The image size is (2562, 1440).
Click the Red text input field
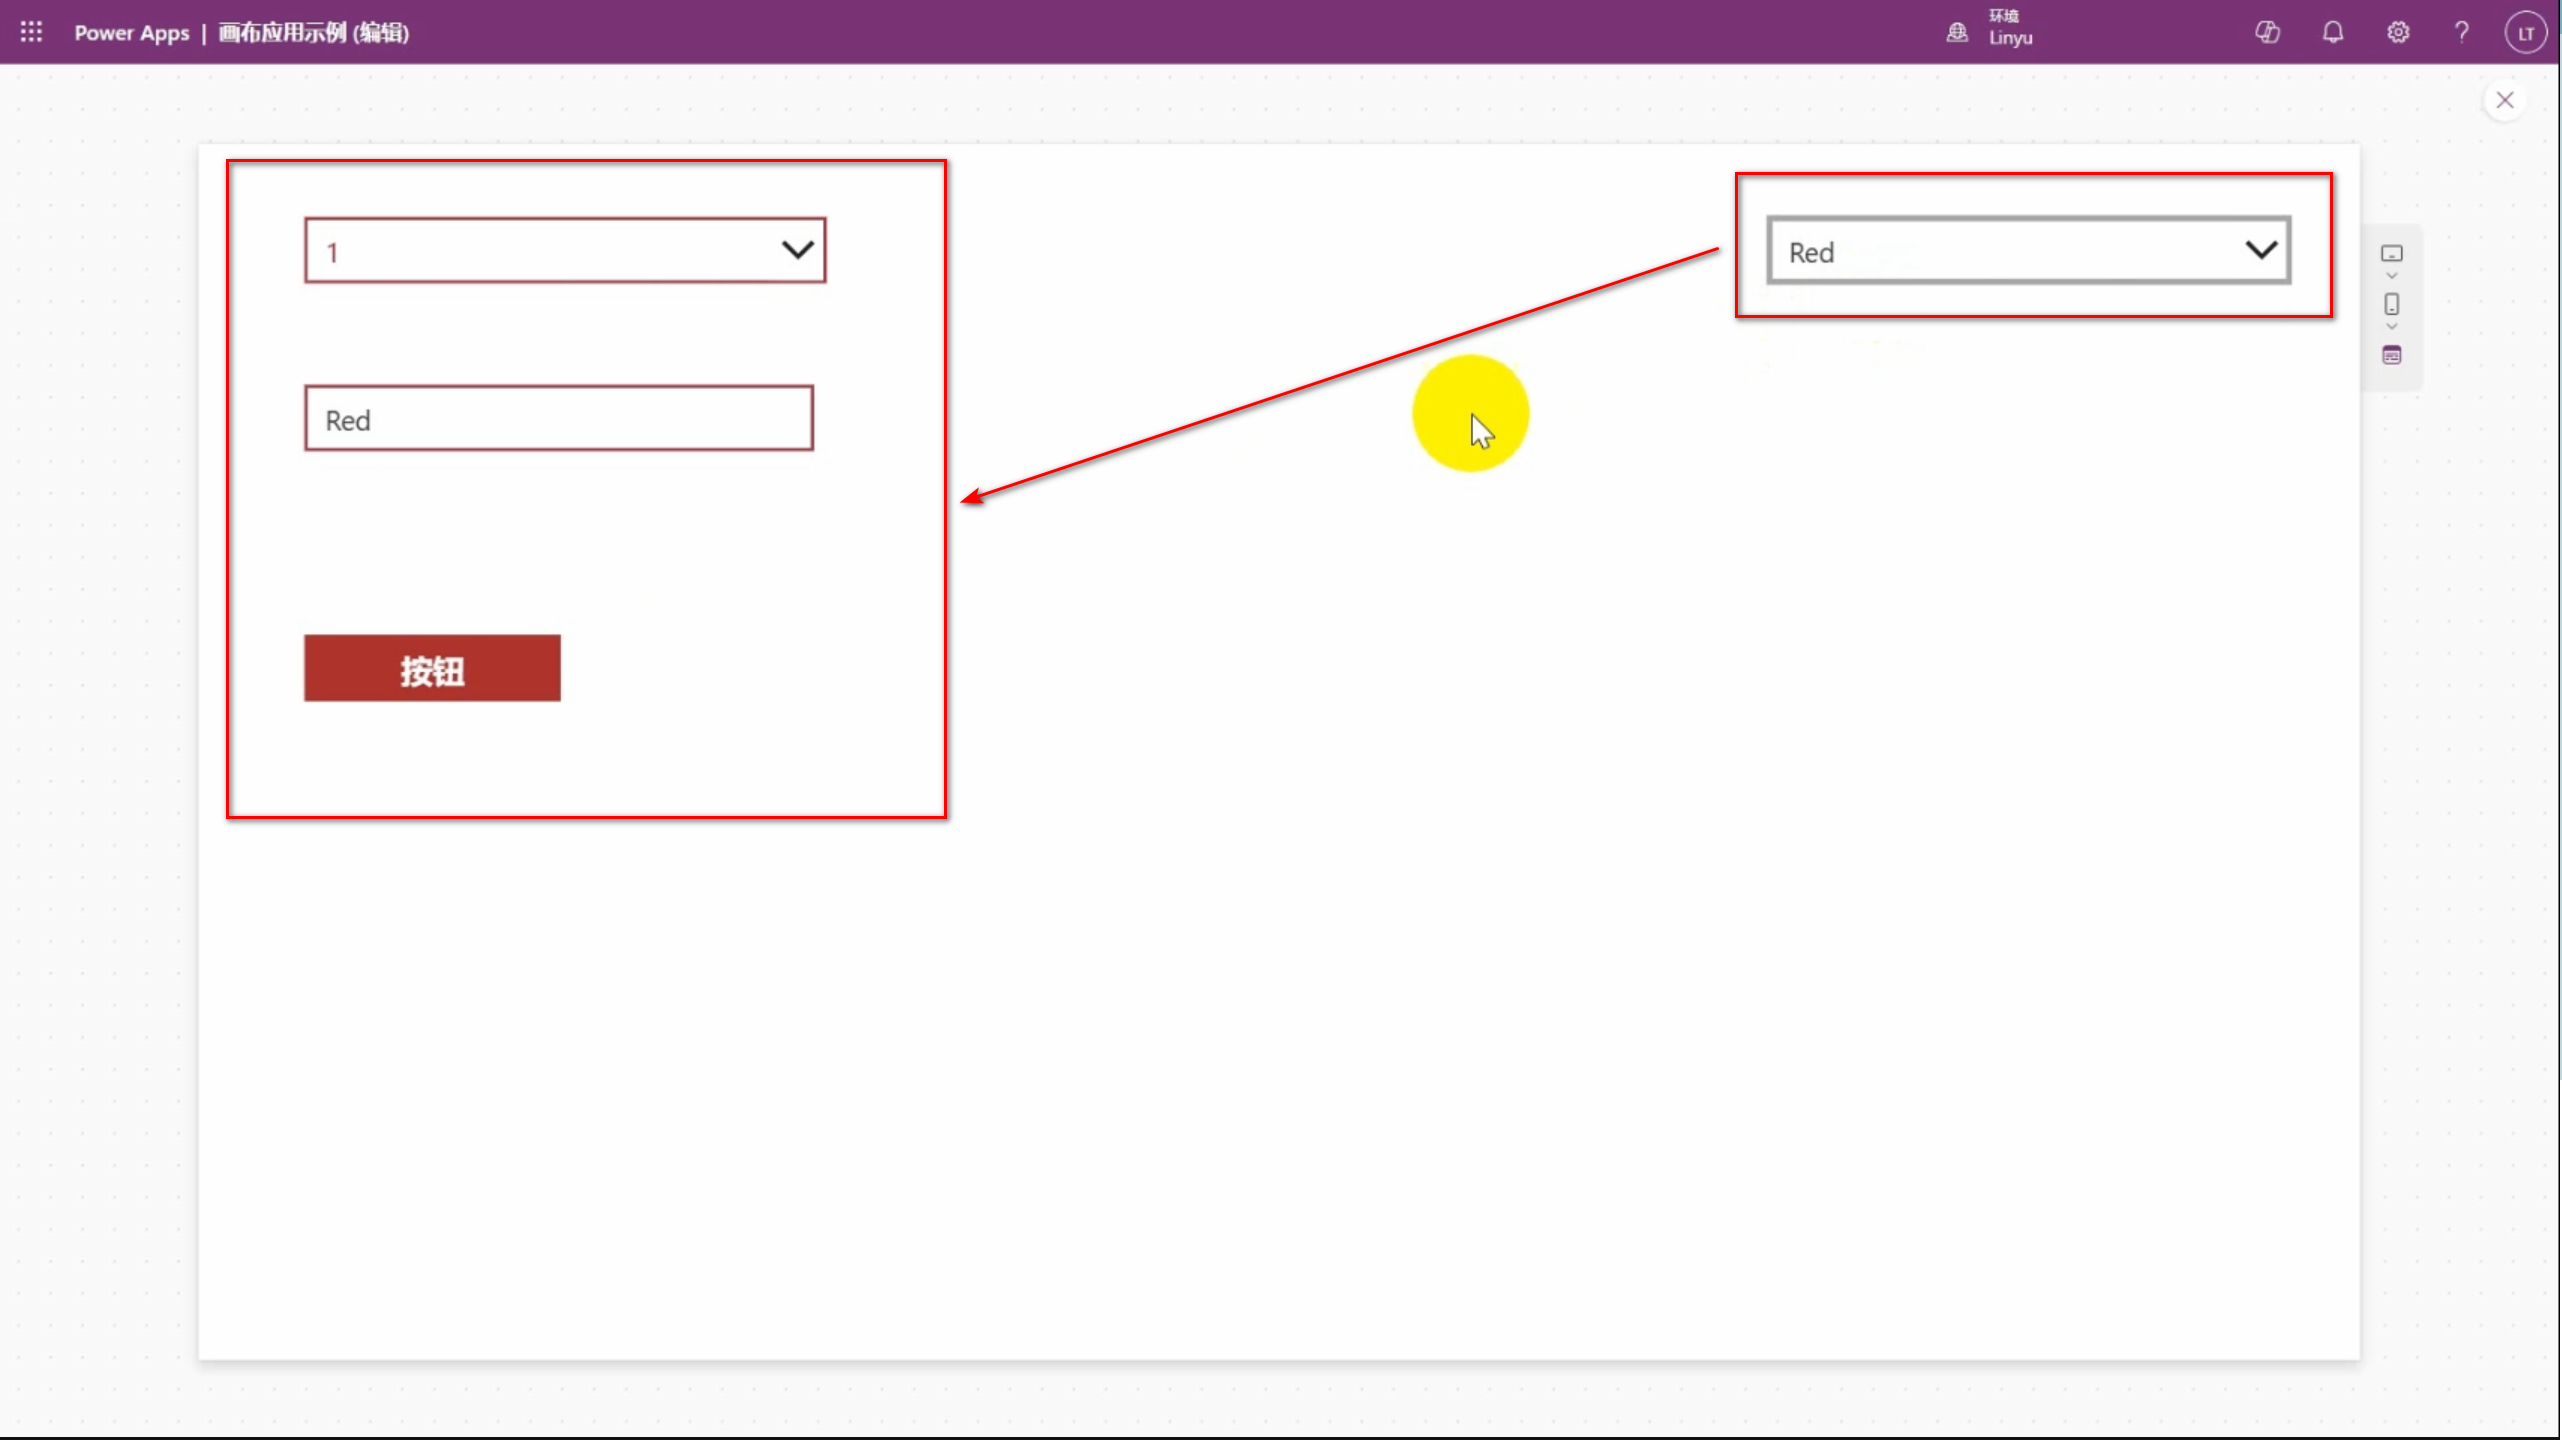point(558,419)
